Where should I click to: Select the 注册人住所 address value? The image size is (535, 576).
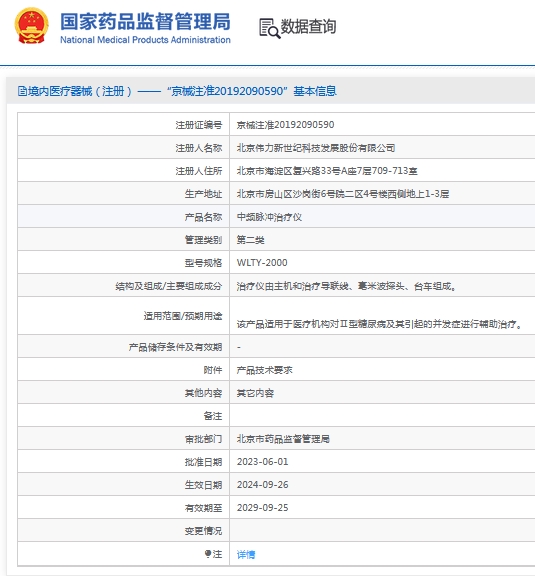[x=327, y=171]
